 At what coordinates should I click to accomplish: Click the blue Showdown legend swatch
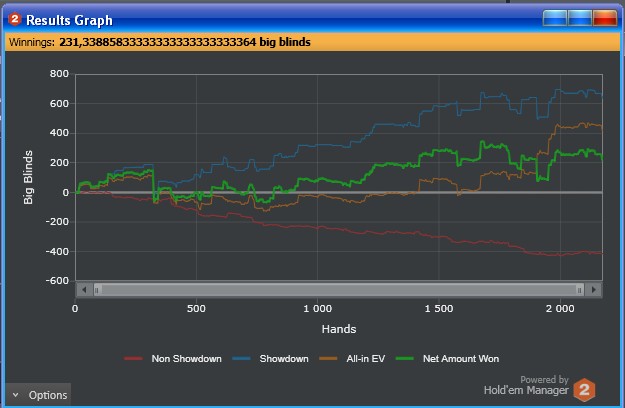coord(242,359)
